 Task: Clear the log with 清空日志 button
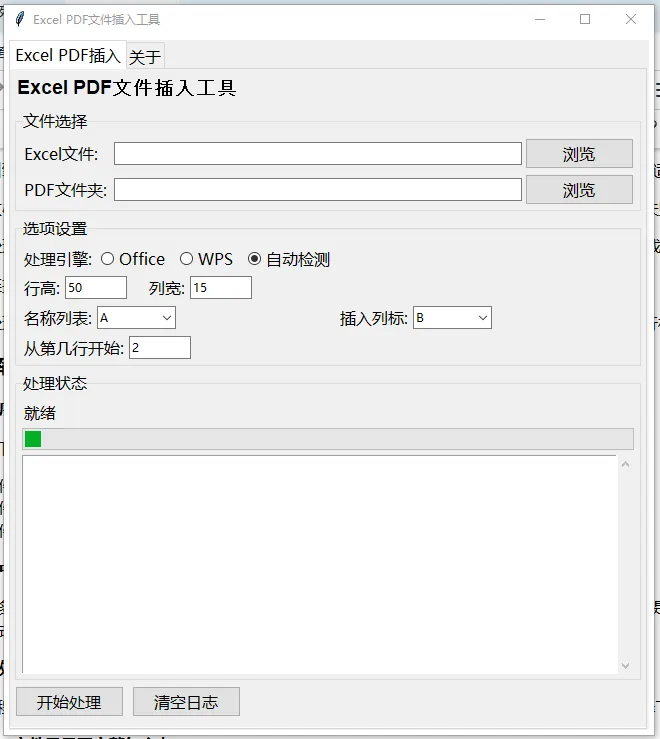point(186,702)
